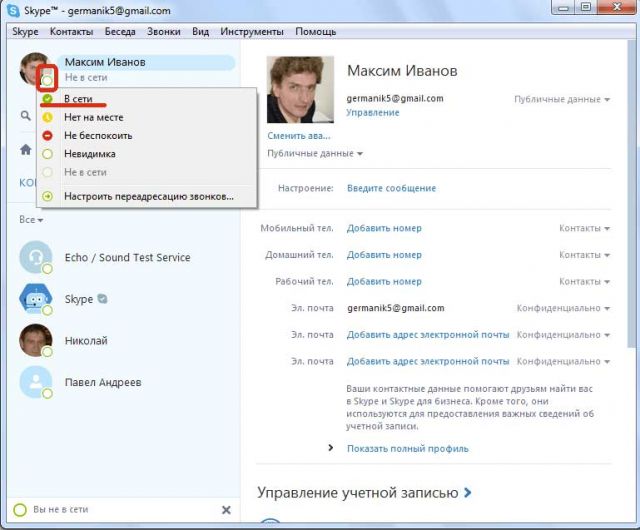640x530 pixels.
Task: Open 'Контакты' dropdown for Домашний тел.
Action: pyautogui.click(x=584, y=255)
